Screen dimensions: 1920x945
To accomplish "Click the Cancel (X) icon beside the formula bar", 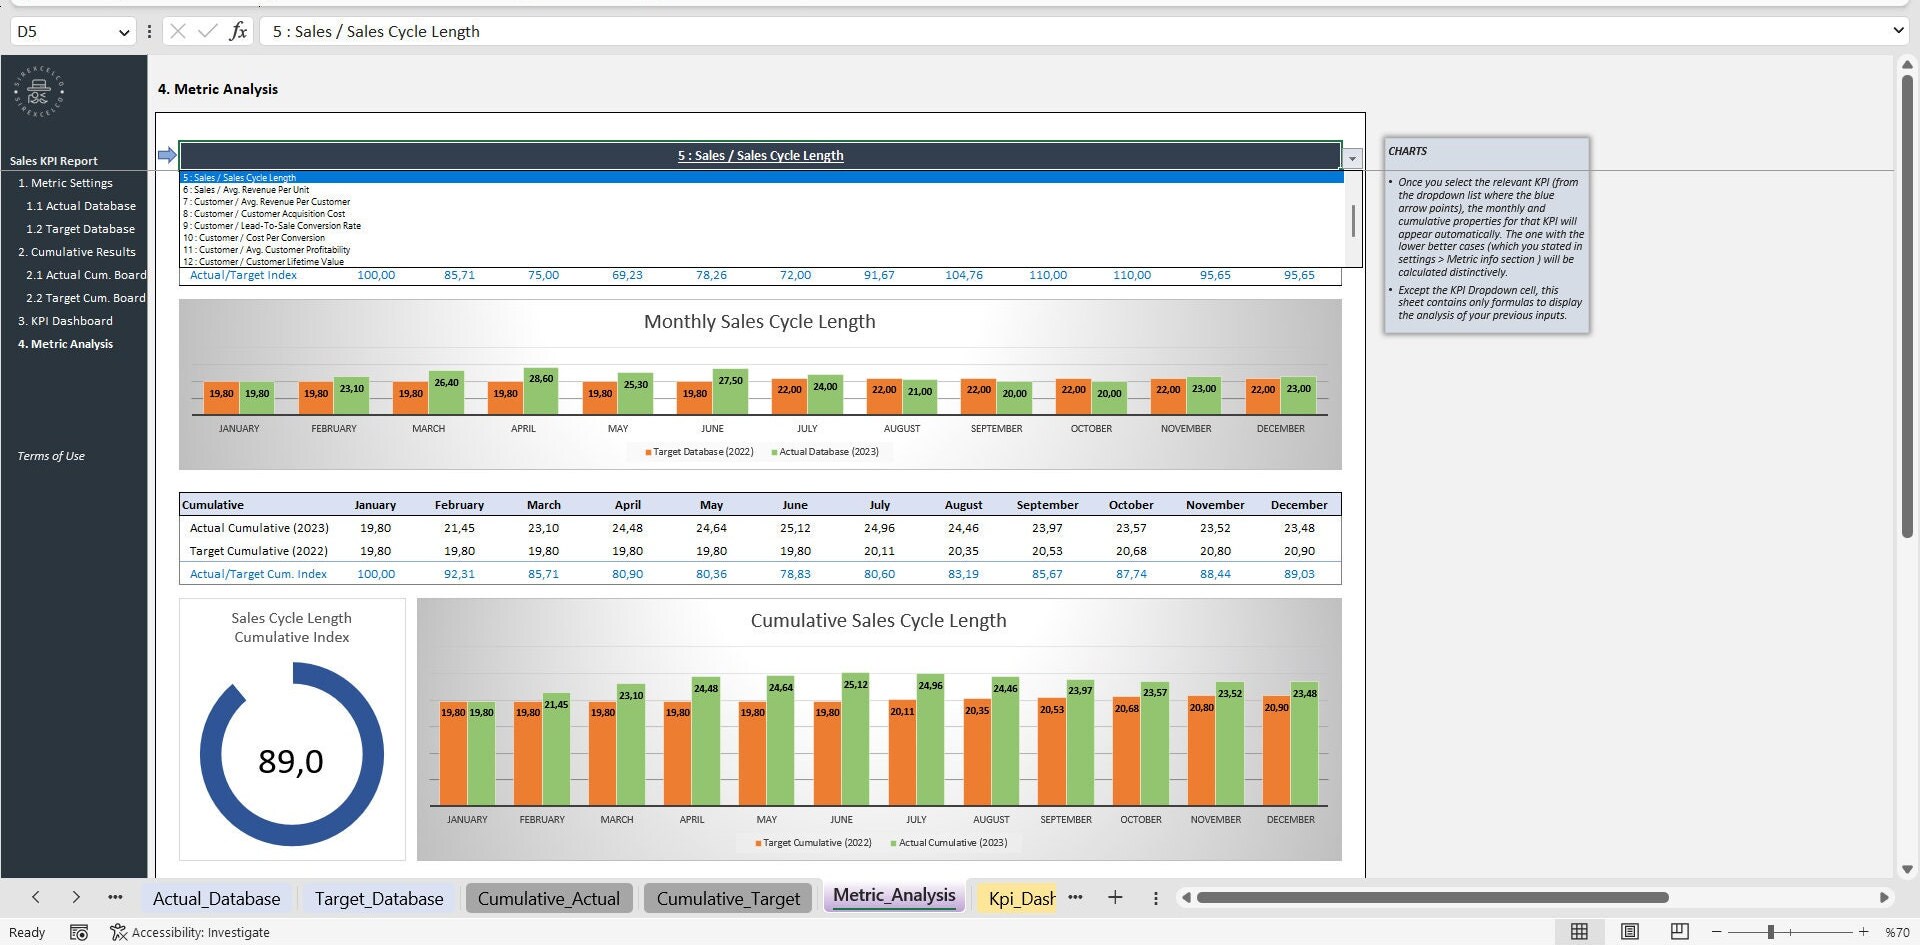I will pos(176,31).
